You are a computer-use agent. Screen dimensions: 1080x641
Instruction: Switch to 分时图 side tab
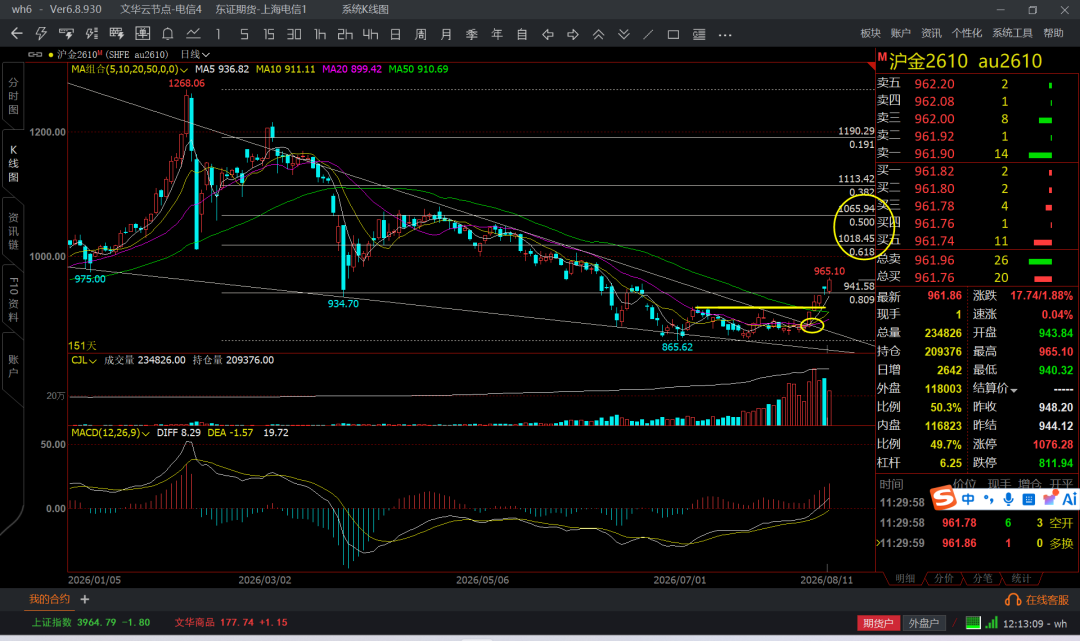pos(13,96)
